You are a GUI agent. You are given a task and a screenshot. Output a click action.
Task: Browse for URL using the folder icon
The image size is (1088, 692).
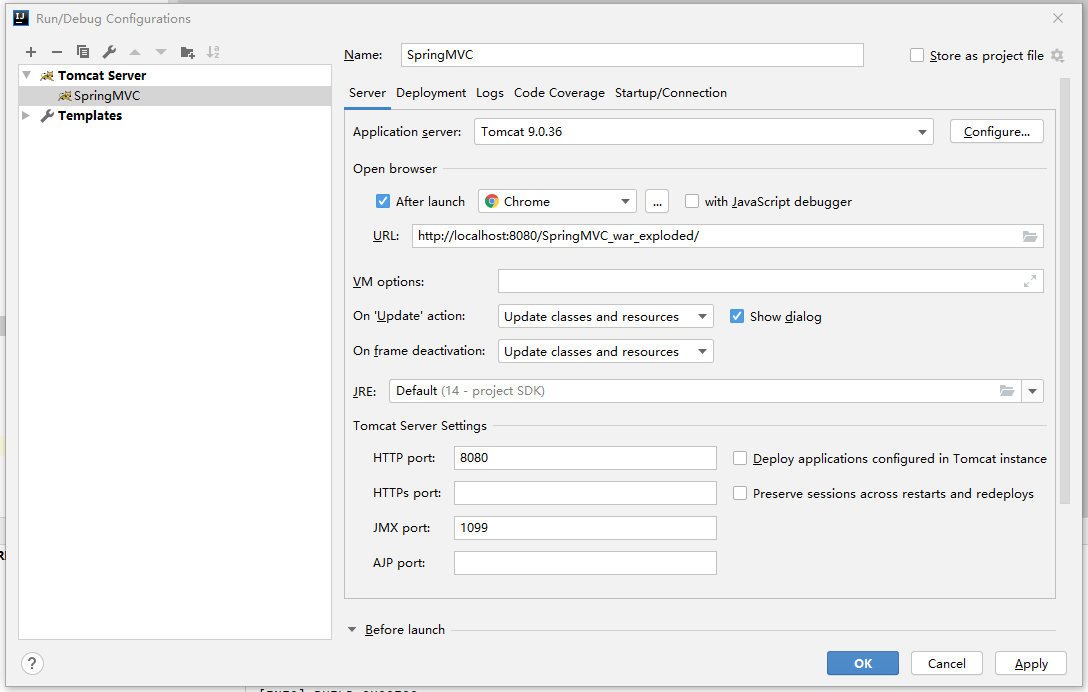pos(1030,237)
